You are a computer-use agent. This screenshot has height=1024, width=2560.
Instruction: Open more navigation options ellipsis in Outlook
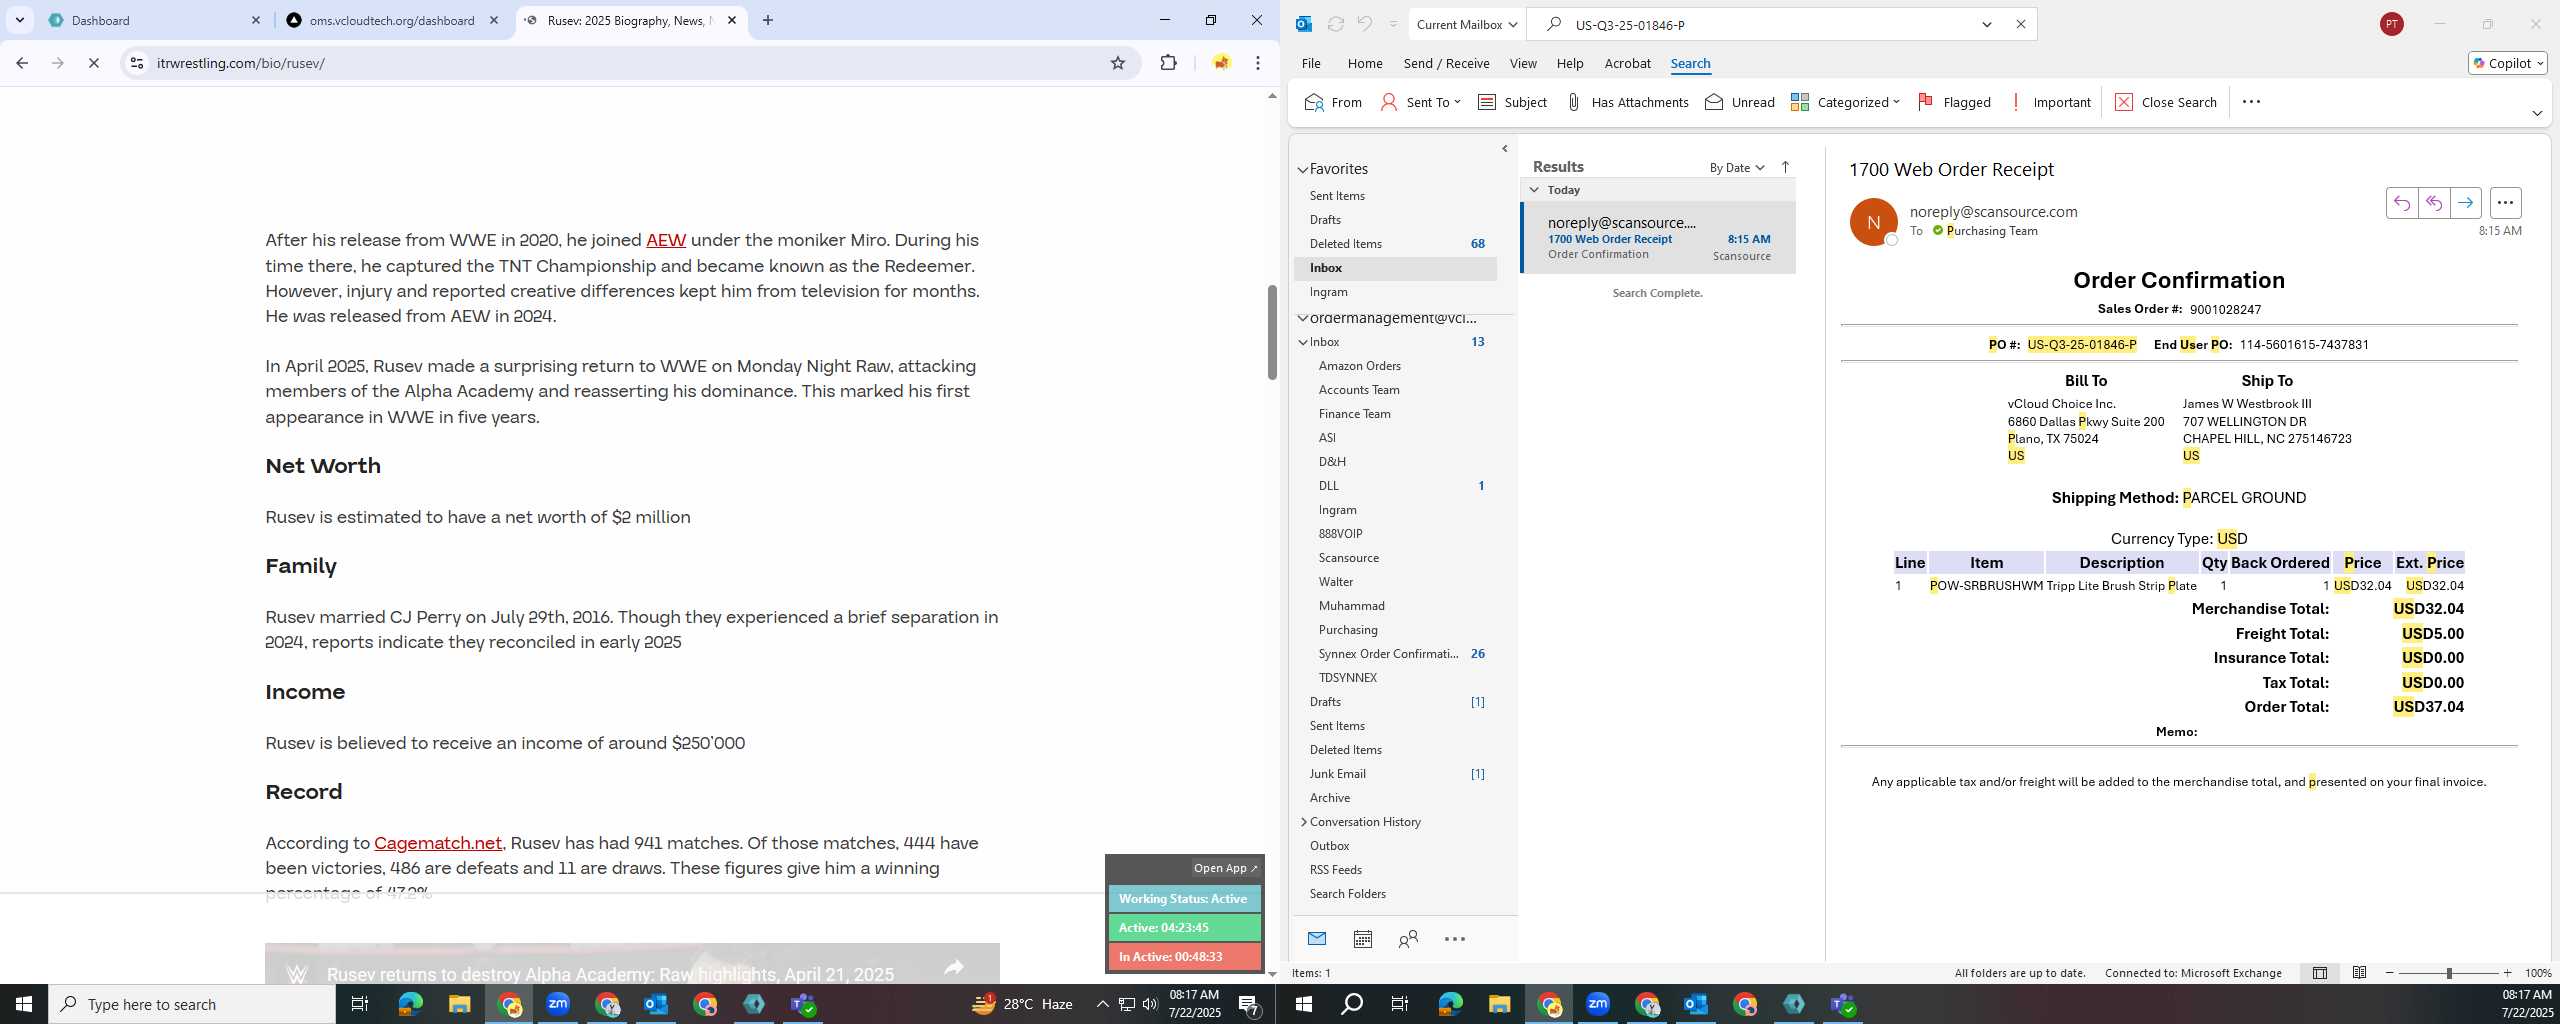click(x=1455, y=939)
